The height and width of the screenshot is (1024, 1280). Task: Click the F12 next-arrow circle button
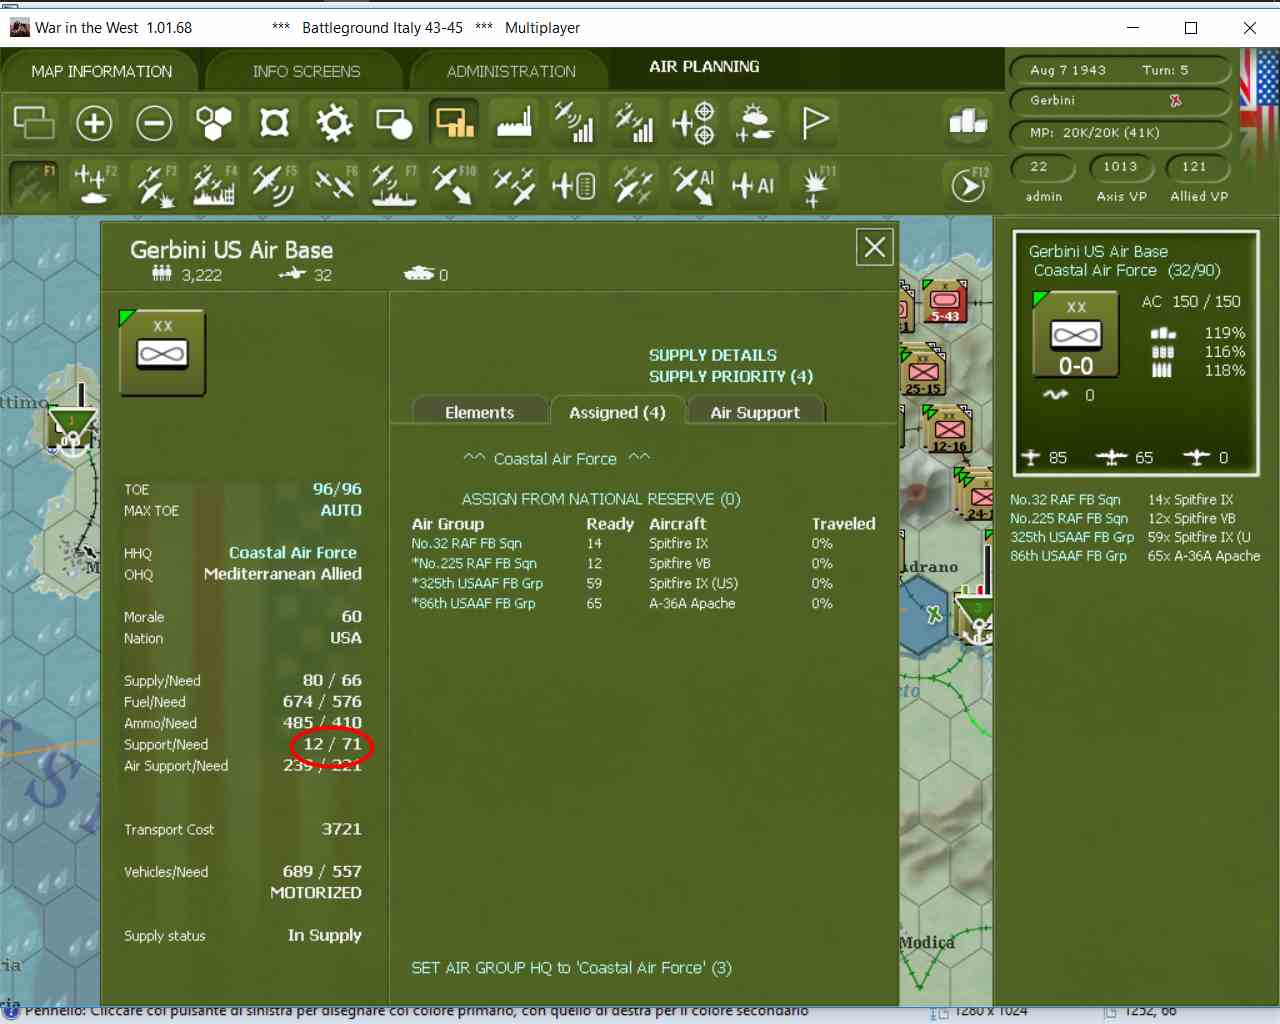click(x=968, y=185)
